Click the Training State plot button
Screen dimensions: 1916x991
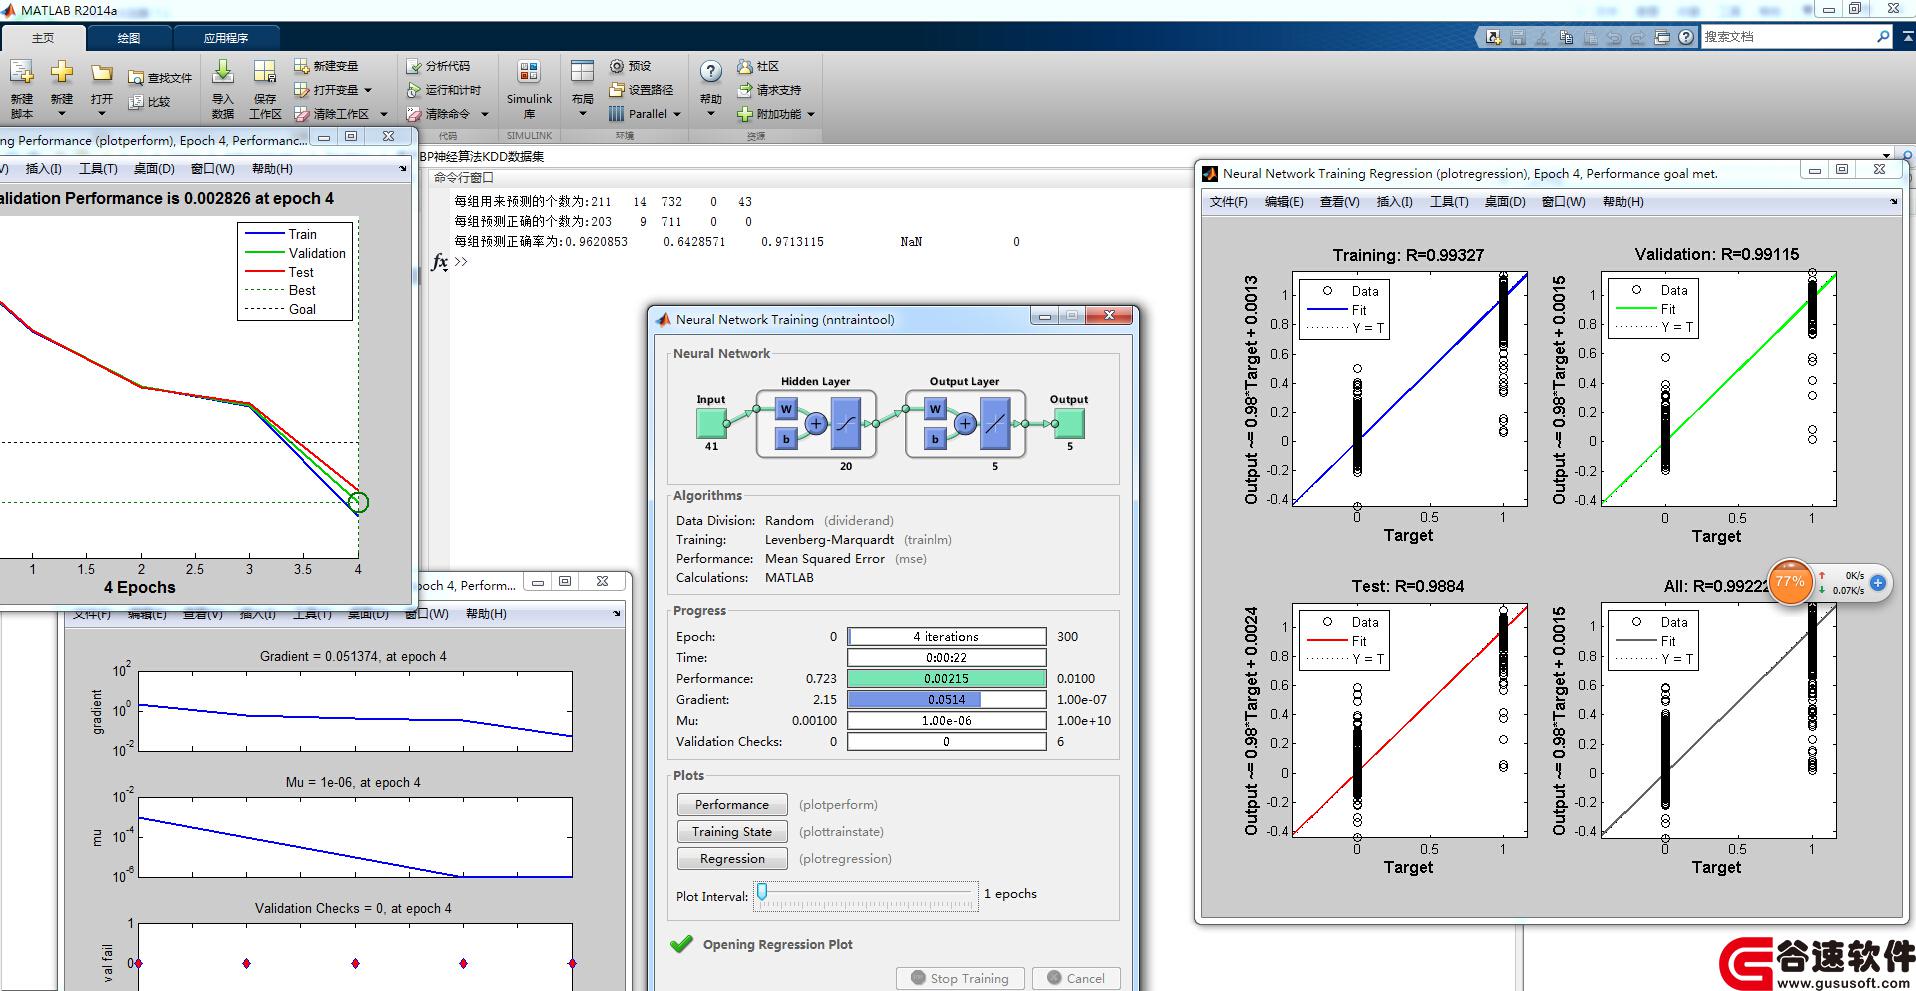pos(732,832)
